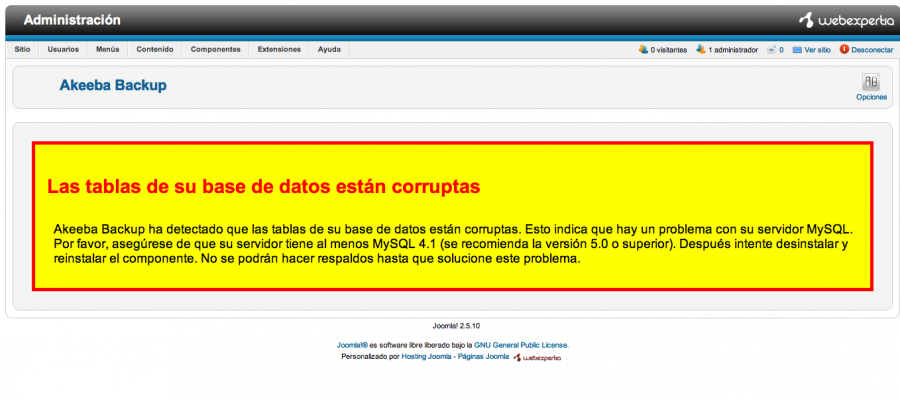
Task: Open the Ayuda menu
Action: [329, 49]
